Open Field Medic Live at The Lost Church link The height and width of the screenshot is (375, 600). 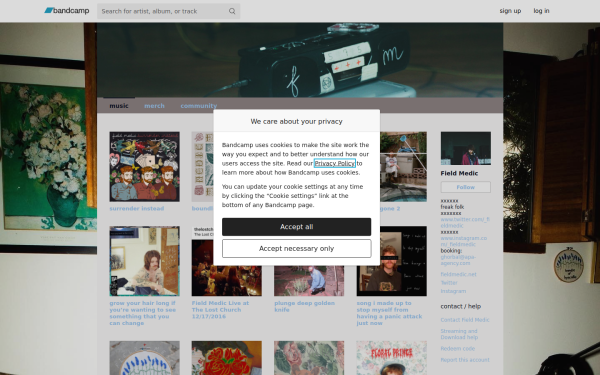(220, 310)
